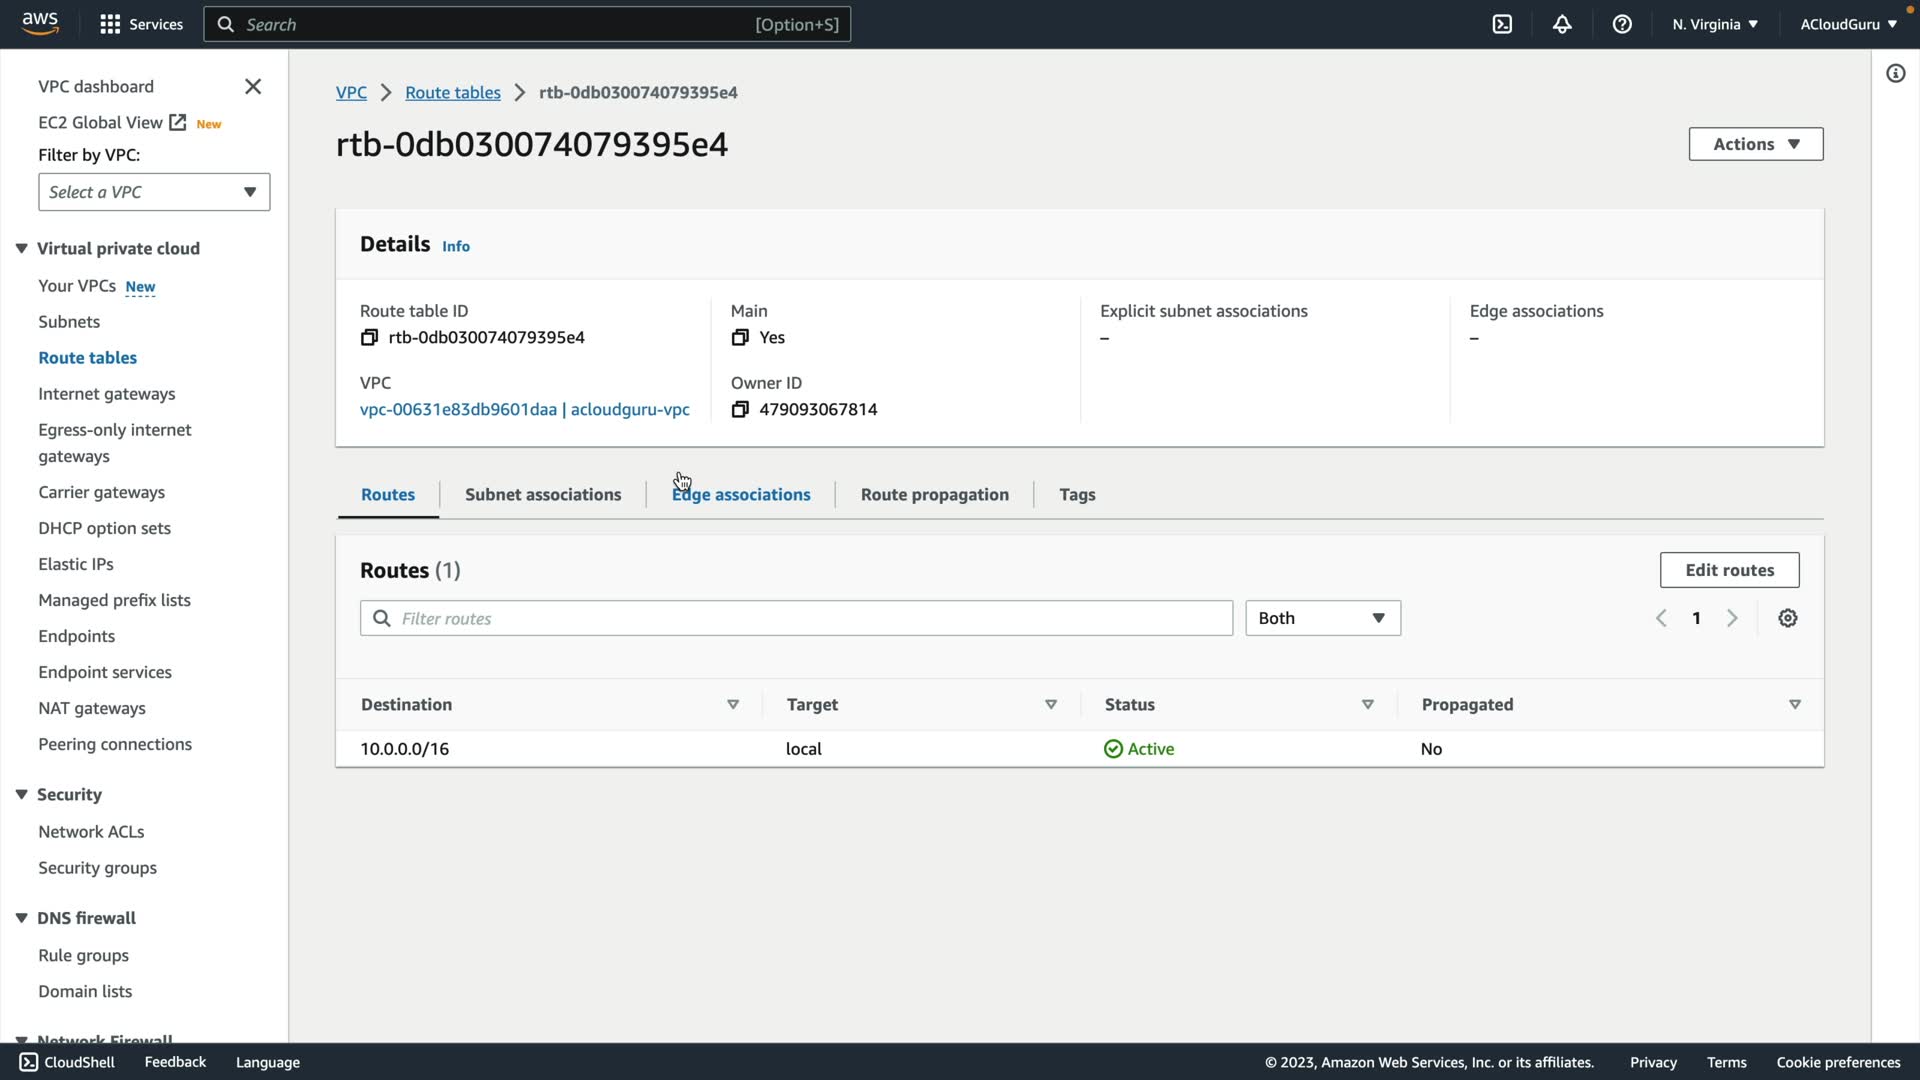Open the Services grid menu
This screenshot has height=1080, width=1920.
pyautogui.click(x=110, y=24)
